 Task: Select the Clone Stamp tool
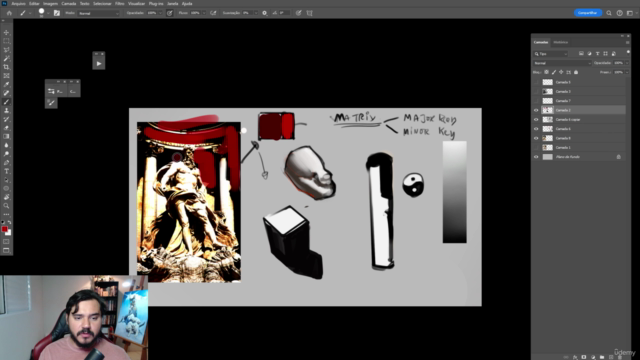point(6,110)
